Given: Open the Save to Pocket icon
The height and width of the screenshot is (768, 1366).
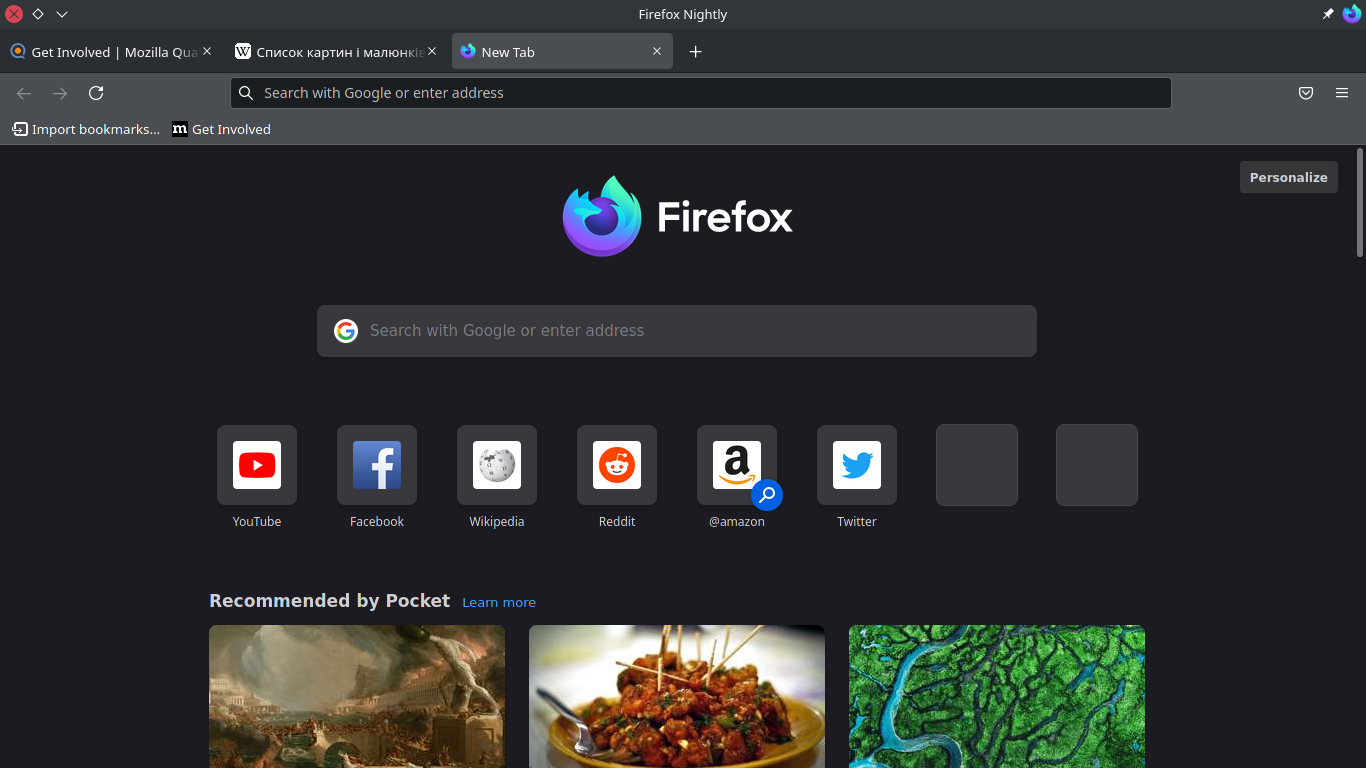Looking at the screenshot, I should [1306, 93].
